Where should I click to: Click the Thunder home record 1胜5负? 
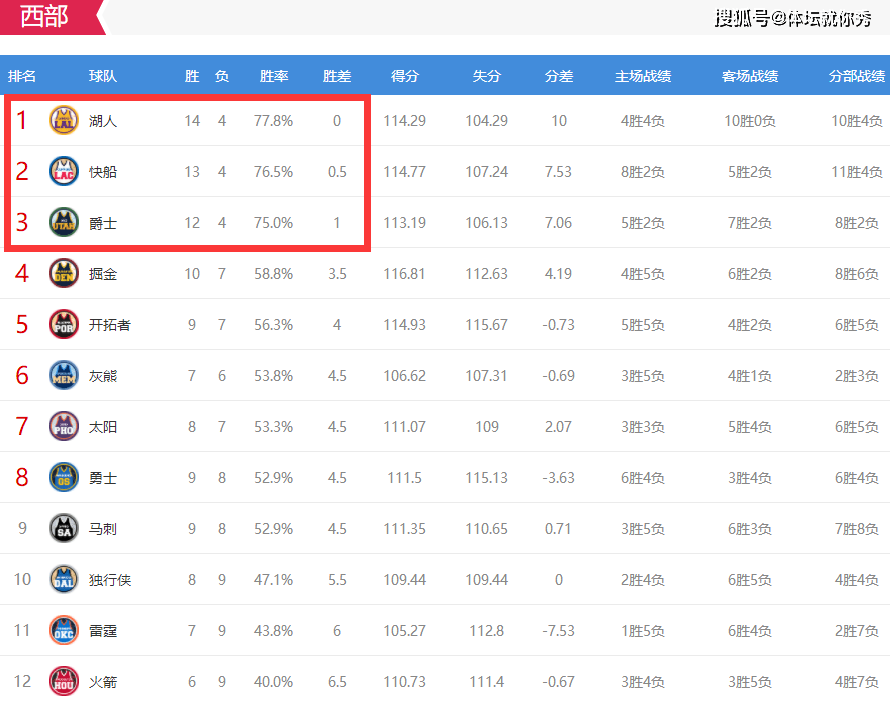click(x=643, y=631)
